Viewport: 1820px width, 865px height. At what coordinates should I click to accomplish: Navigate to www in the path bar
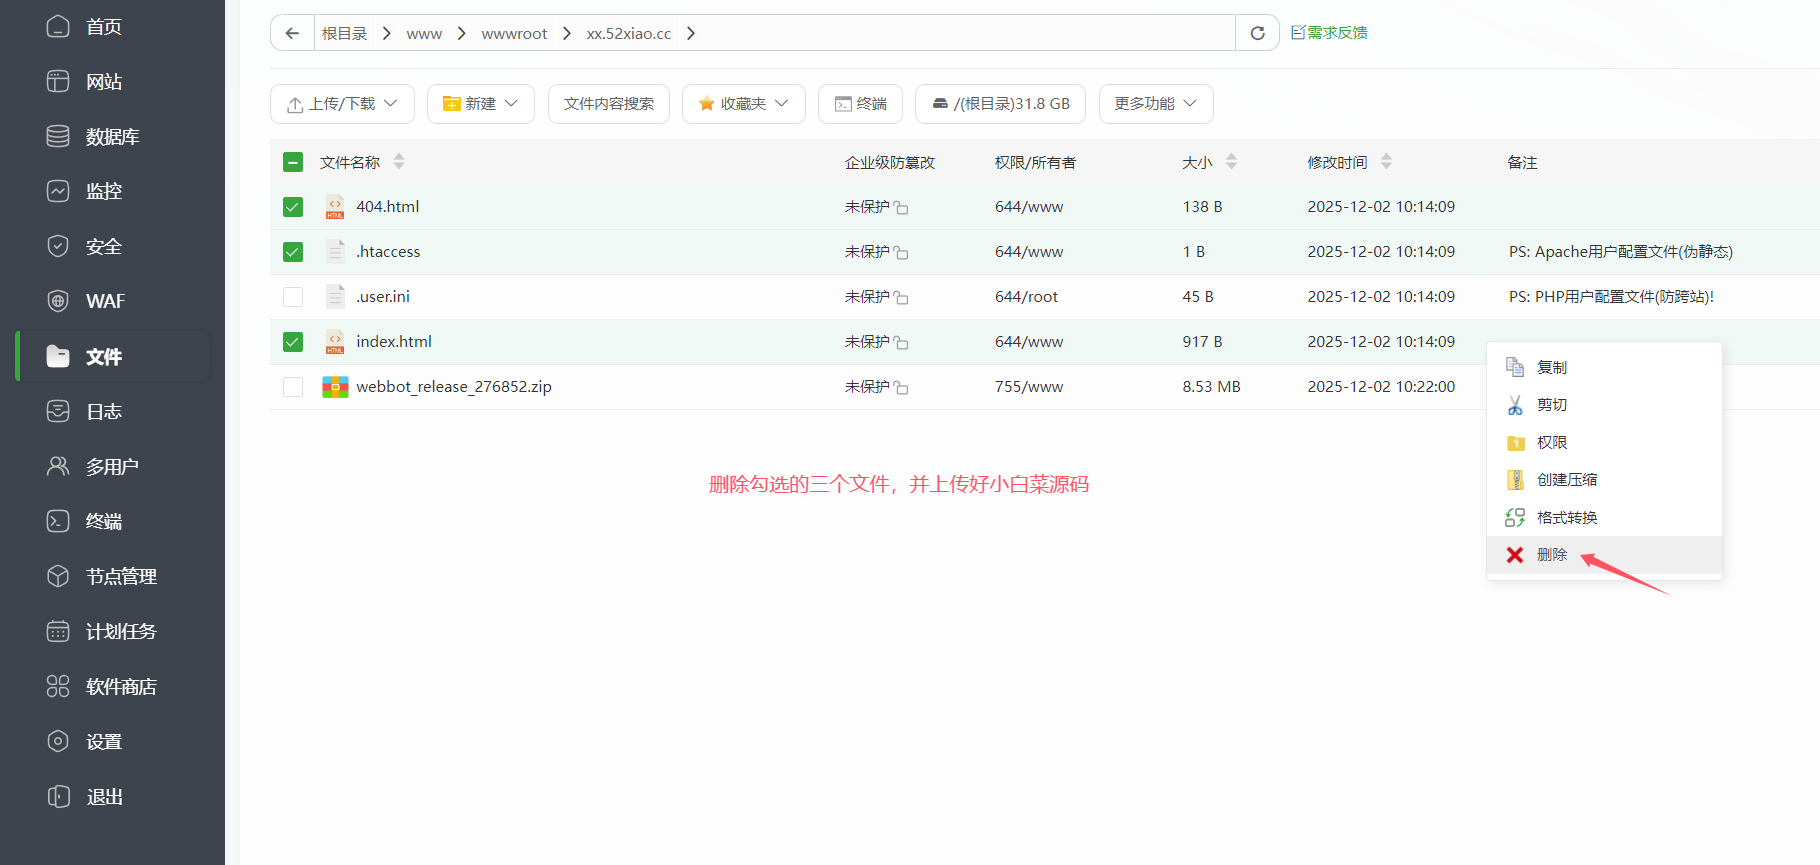point(424,33)
